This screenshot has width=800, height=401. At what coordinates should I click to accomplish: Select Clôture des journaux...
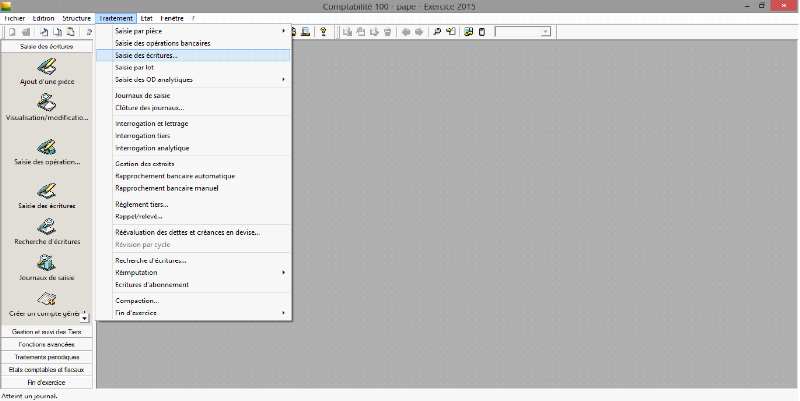coord(194,108)
